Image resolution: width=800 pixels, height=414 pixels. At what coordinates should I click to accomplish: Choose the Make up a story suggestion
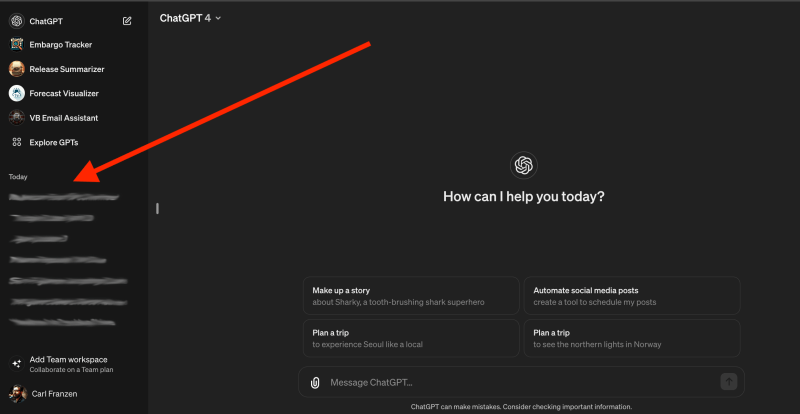coord(411,296)
